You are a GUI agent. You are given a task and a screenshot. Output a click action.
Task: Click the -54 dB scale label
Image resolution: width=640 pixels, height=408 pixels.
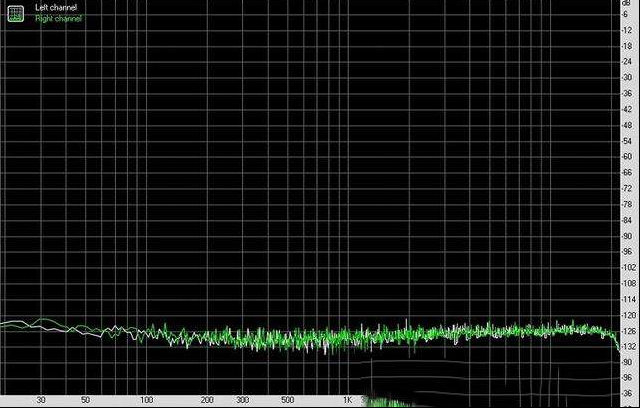tap(627, 141)
